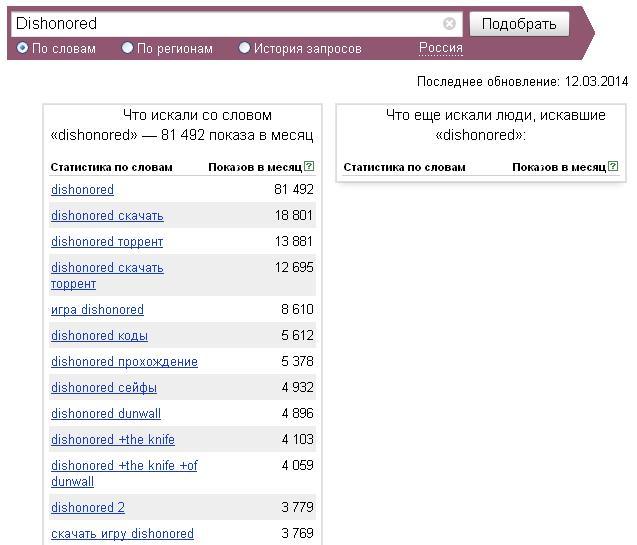The height and width of the screenshot is (545, 637).
Task: Select the 'По словам' radio button
Action: [x=22, y=48]
